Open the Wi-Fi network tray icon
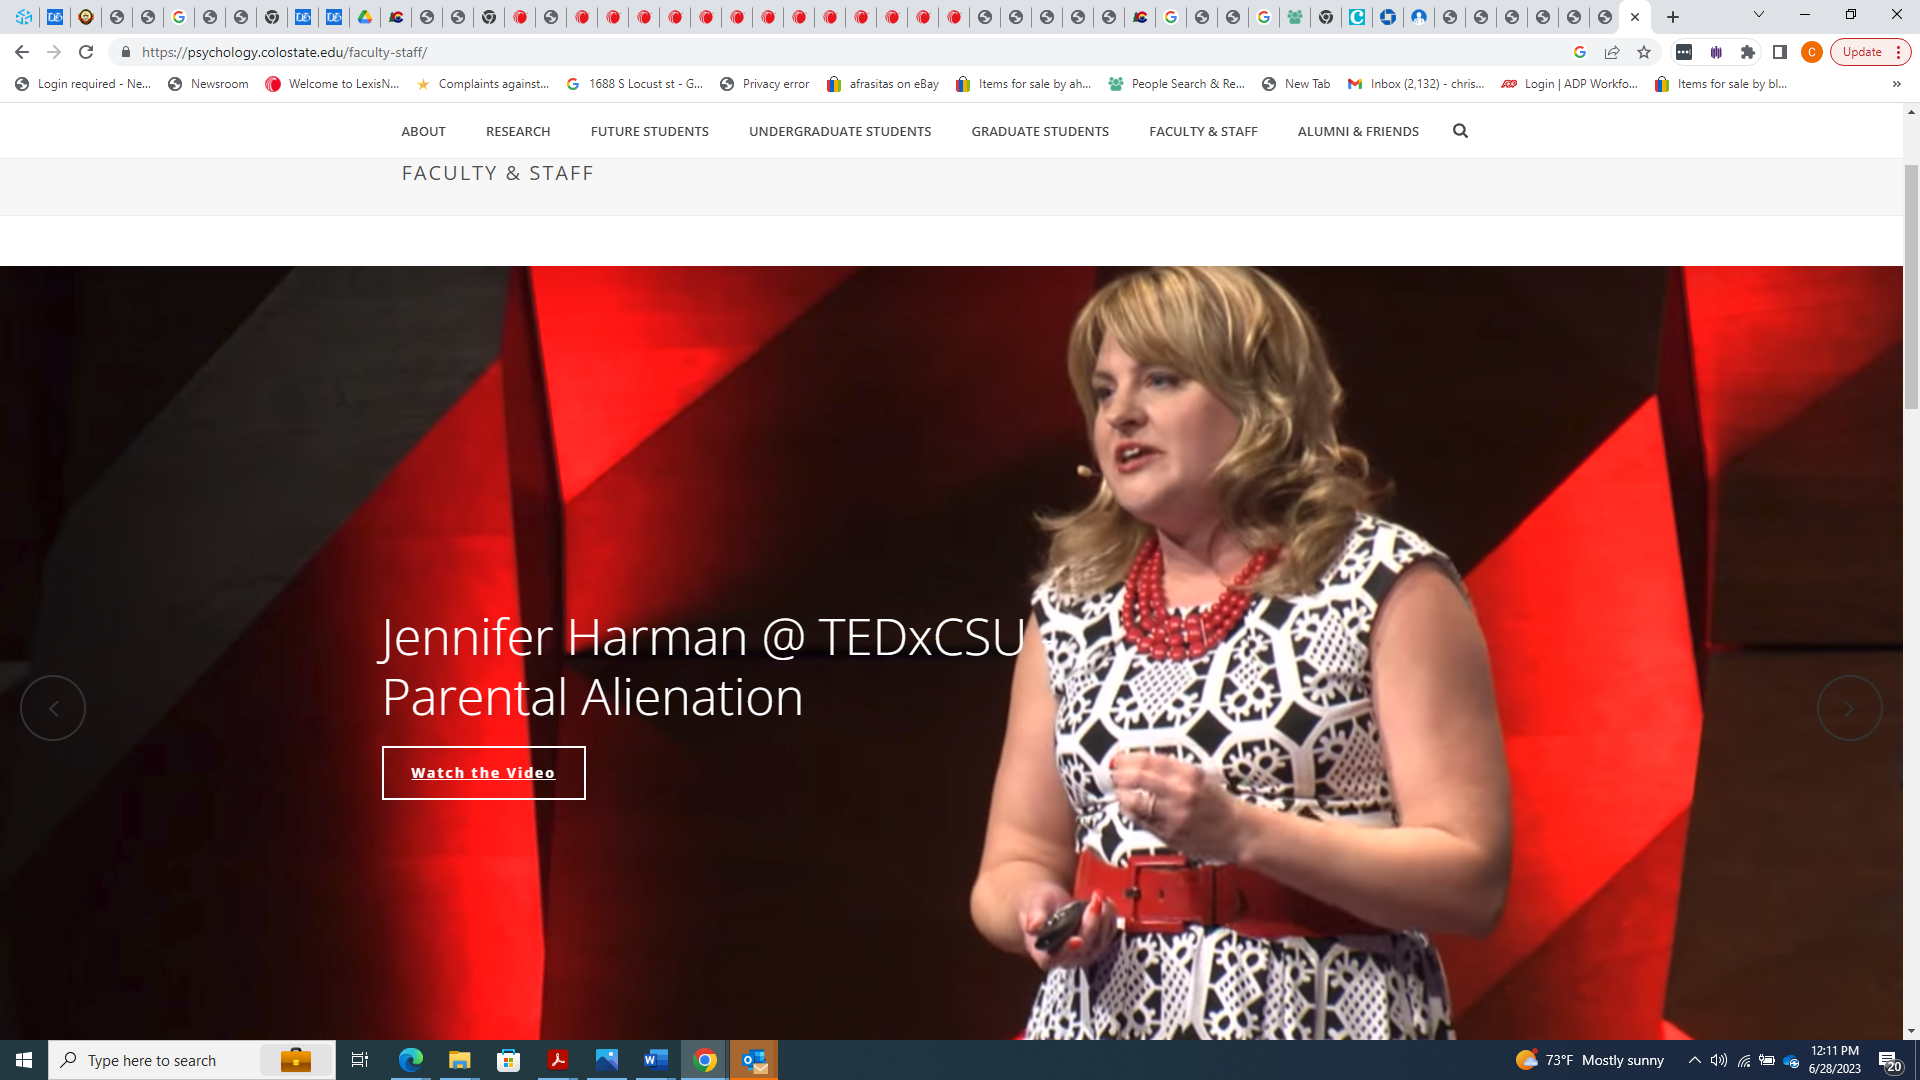Image resolution: width=1920 pixels, height=1080 pixels. [x=1743, y=1060]
